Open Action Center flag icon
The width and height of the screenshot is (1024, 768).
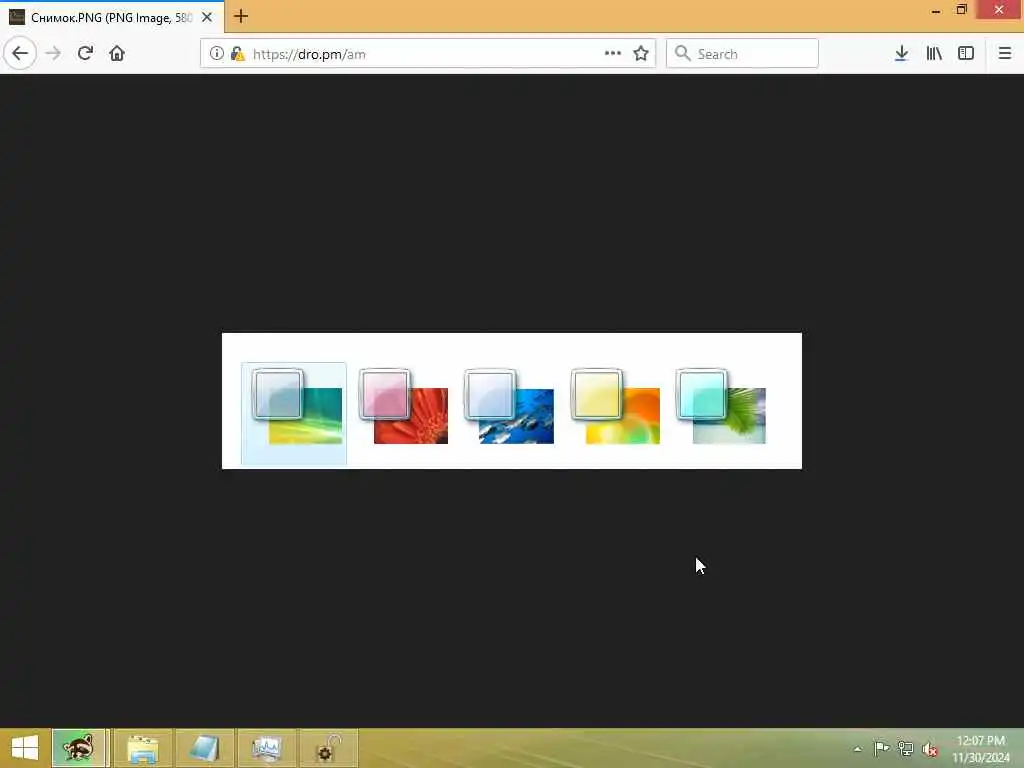point(881,748)
